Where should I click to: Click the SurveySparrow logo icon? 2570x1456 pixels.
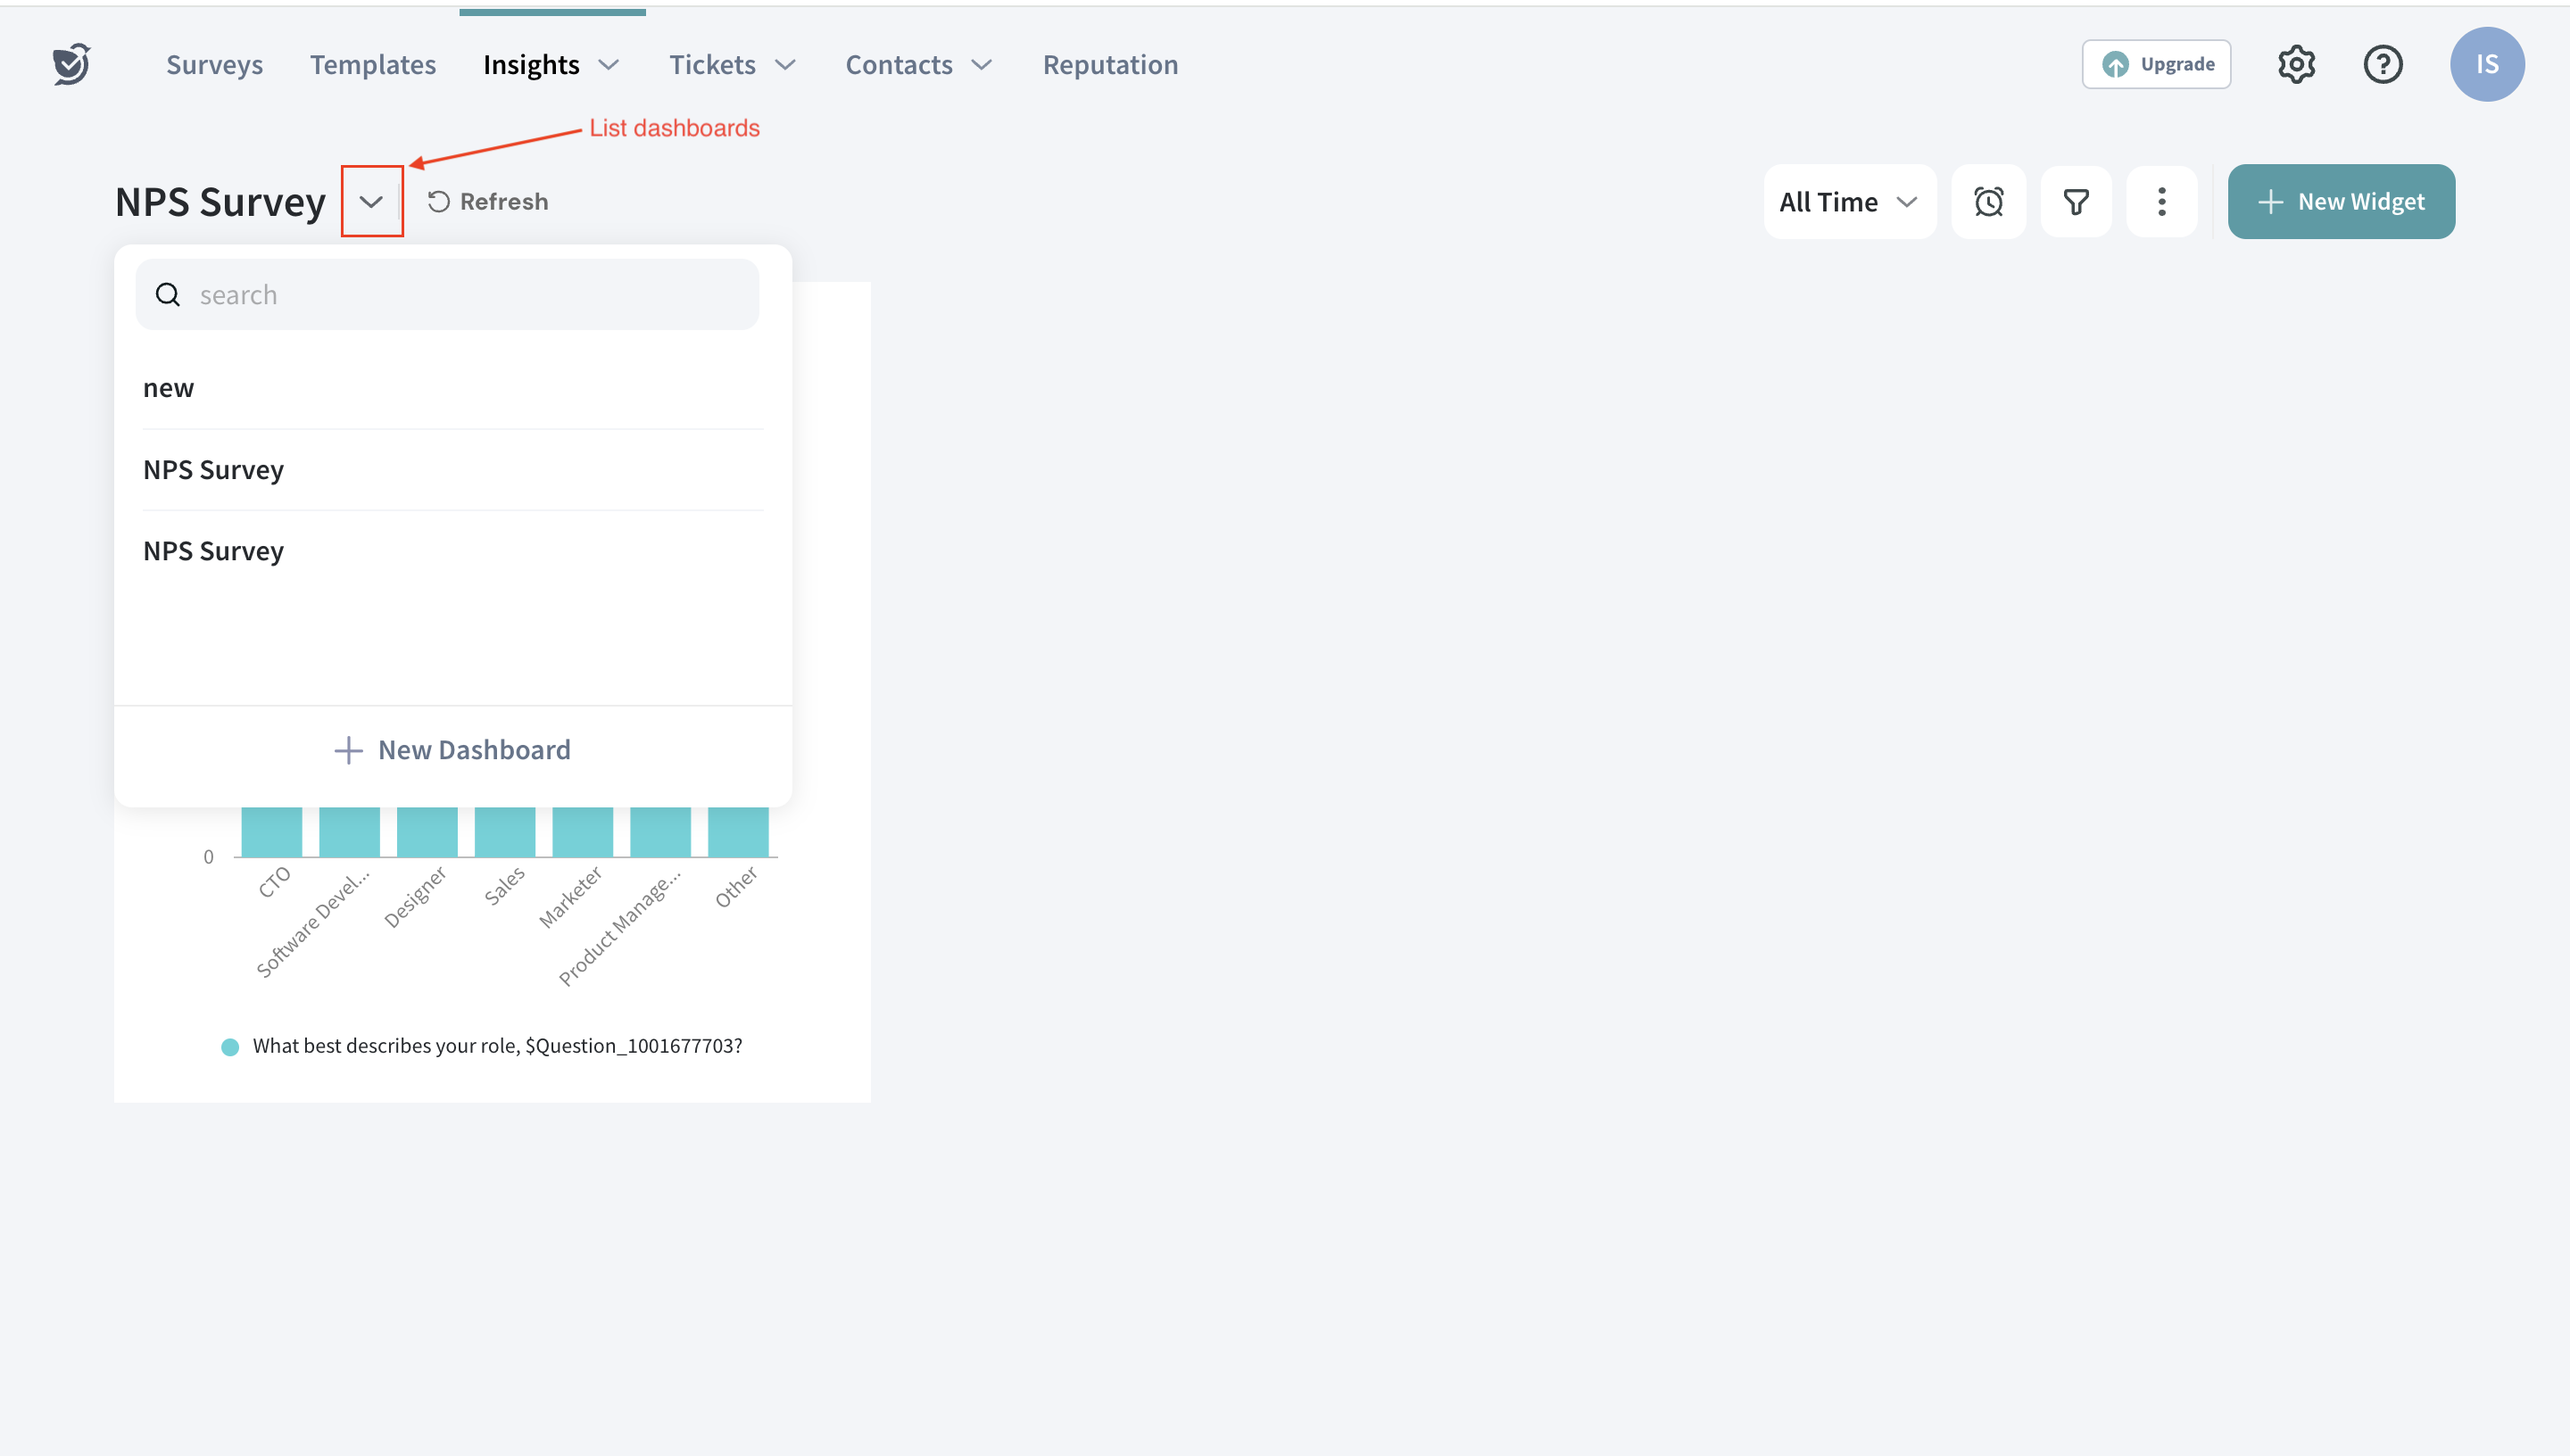coord(71,64)
